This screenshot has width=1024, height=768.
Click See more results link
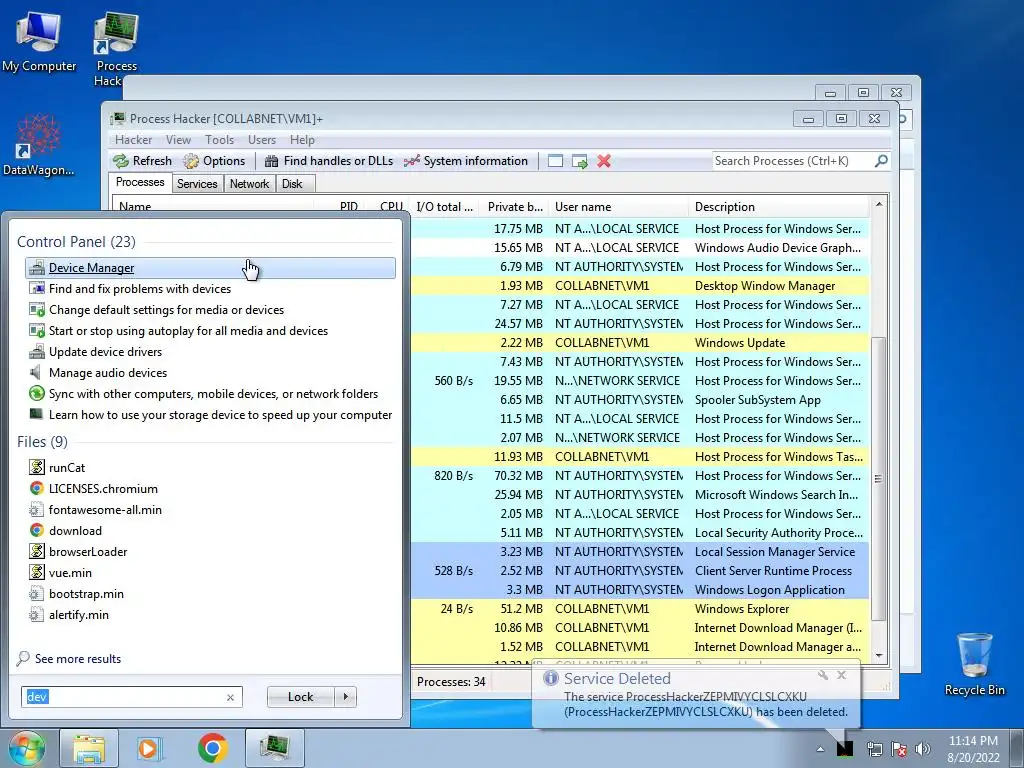click(78, 659)
